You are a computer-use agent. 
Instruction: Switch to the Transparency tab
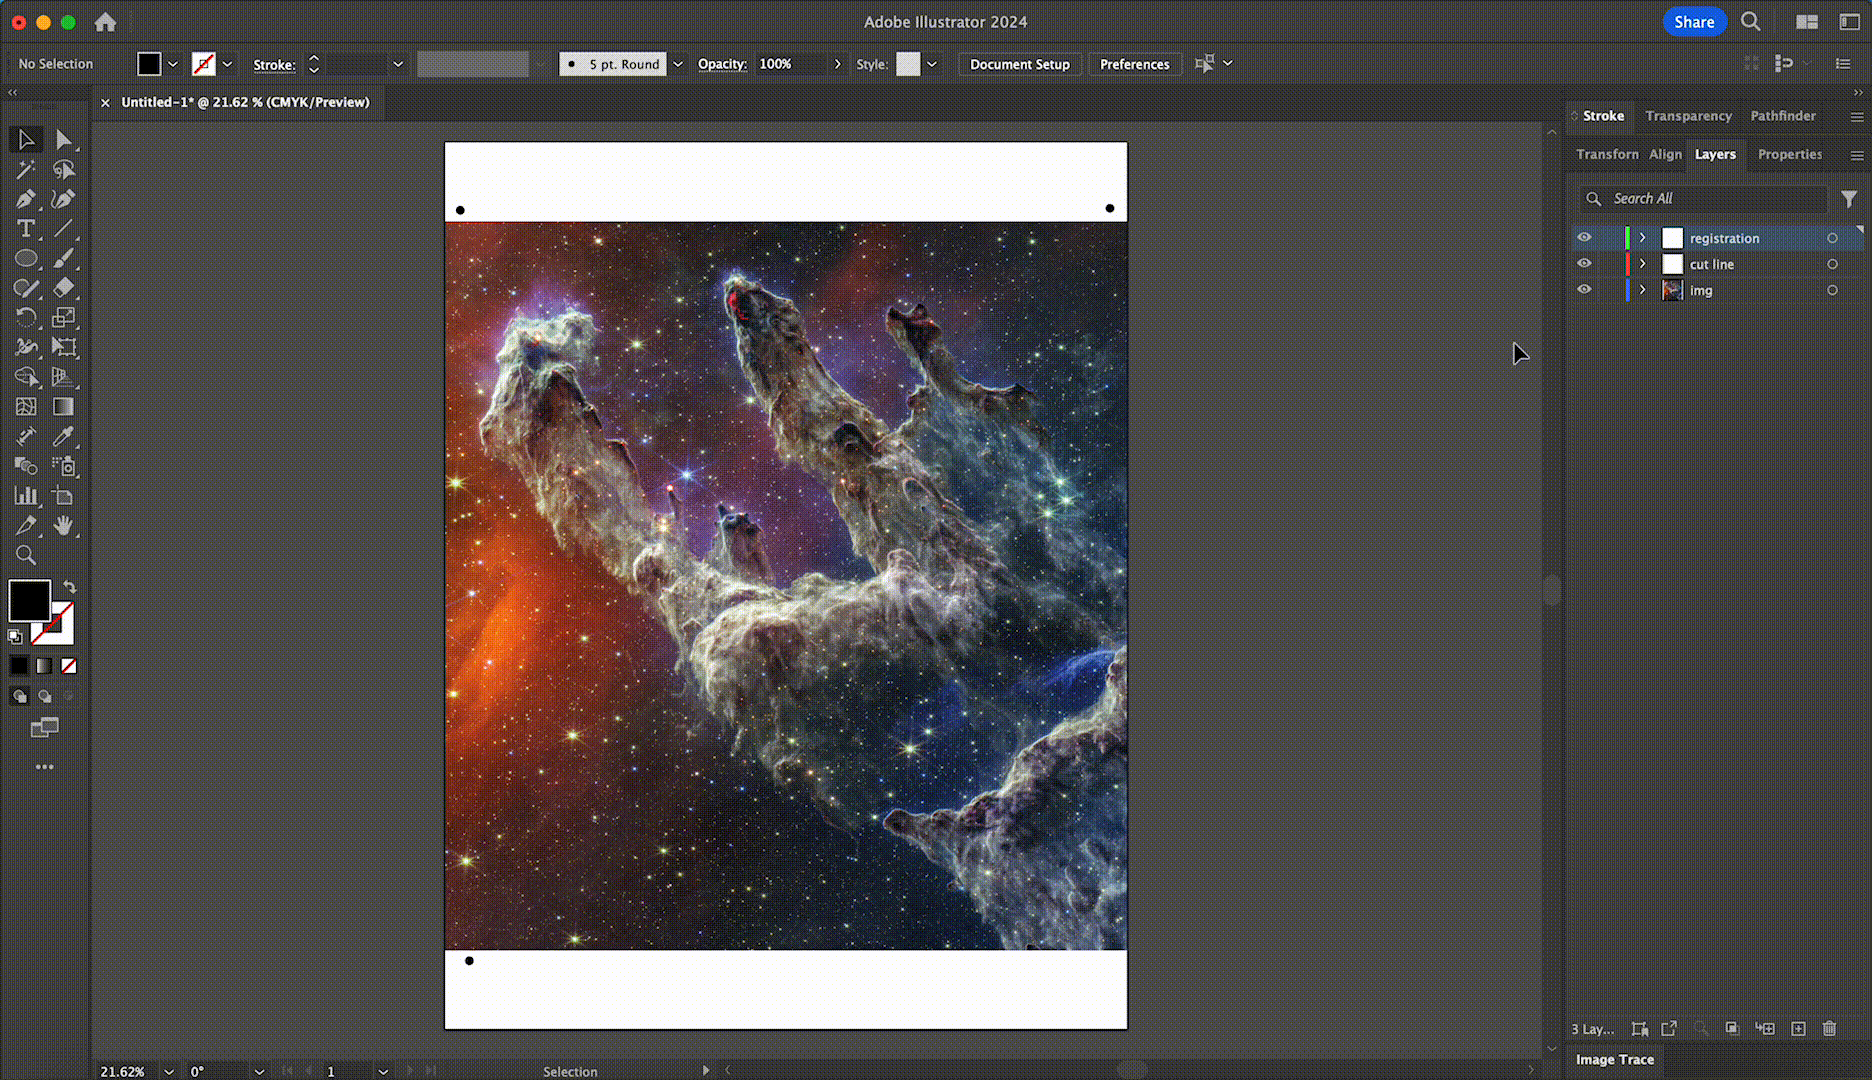pos(1688,115)
